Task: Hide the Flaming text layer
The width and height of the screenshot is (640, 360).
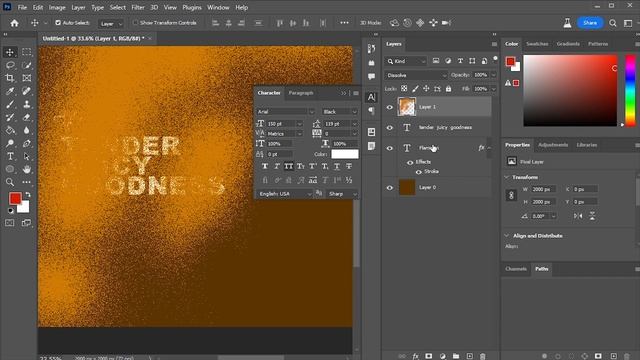Action: click(389, 148)
